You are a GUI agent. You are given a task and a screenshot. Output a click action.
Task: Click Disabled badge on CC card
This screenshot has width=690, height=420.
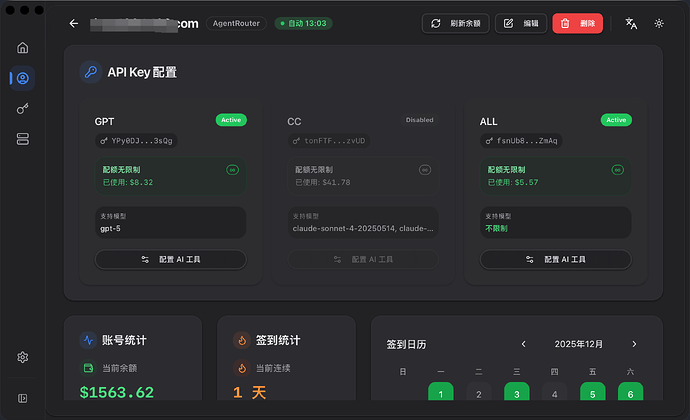419,120
